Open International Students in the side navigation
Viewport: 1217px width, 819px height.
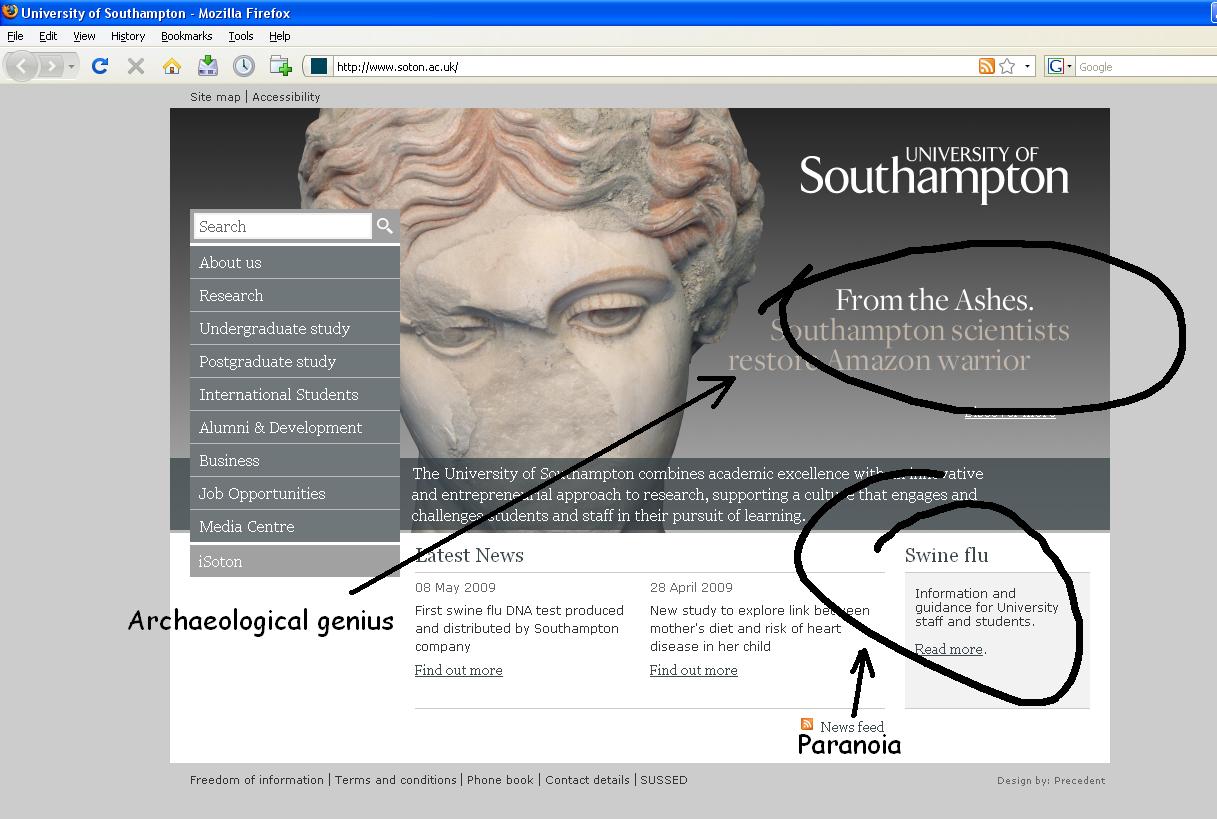(295, 394)
